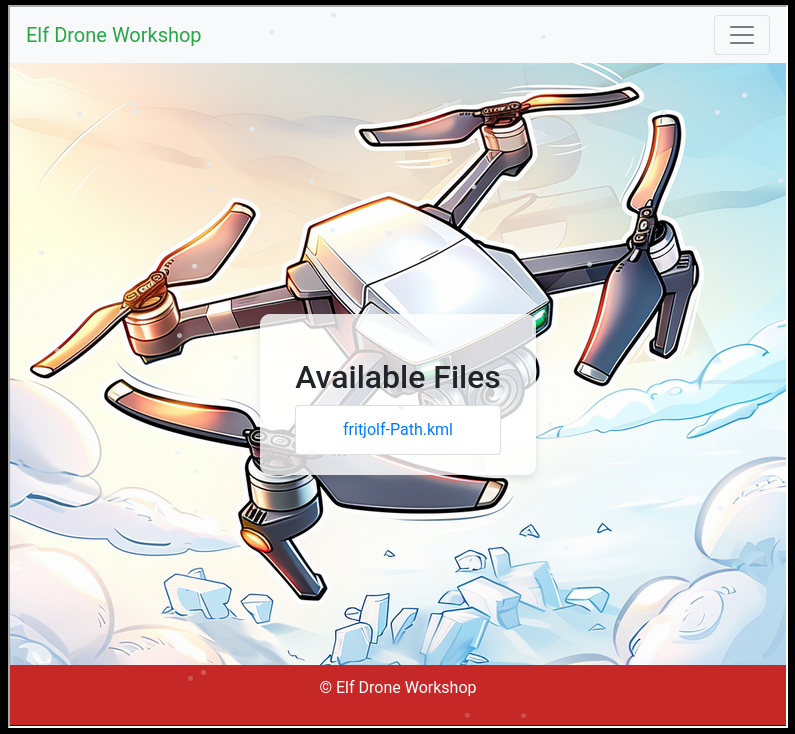The width and height of the screenshot is (795, 734).
Task: Open the hamburger navigation menu
Action: 741,35
